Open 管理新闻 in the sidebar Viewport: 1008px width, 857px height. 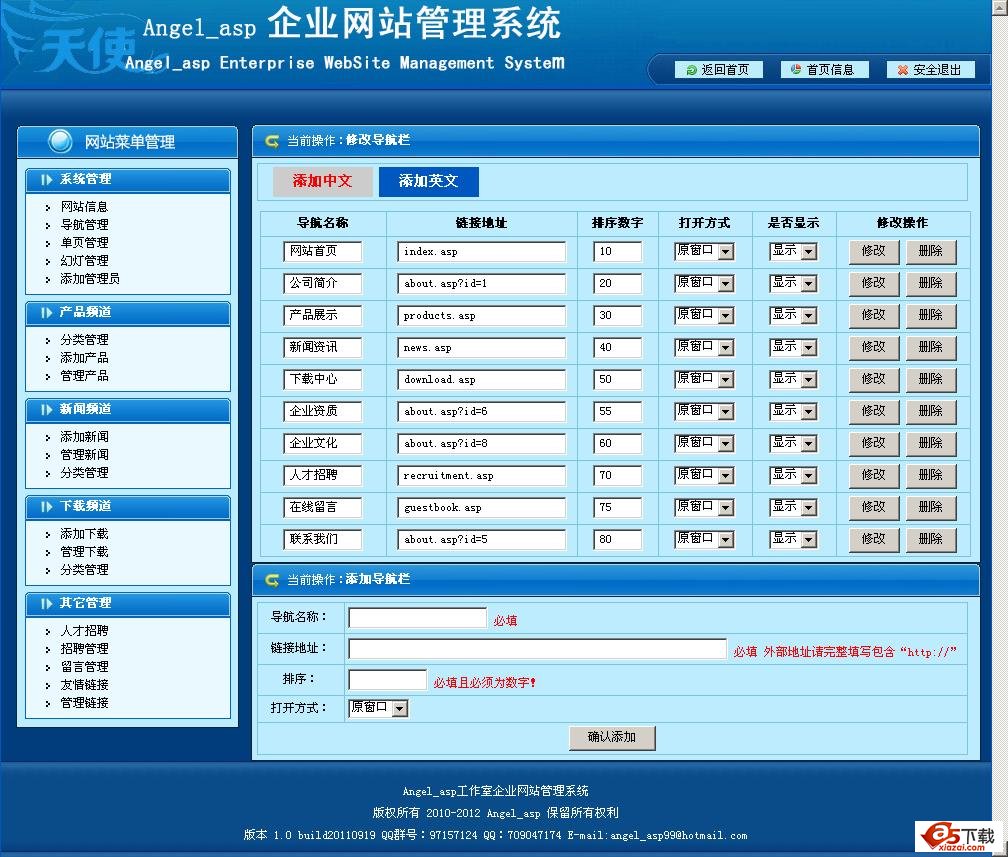tap(84, 455)
